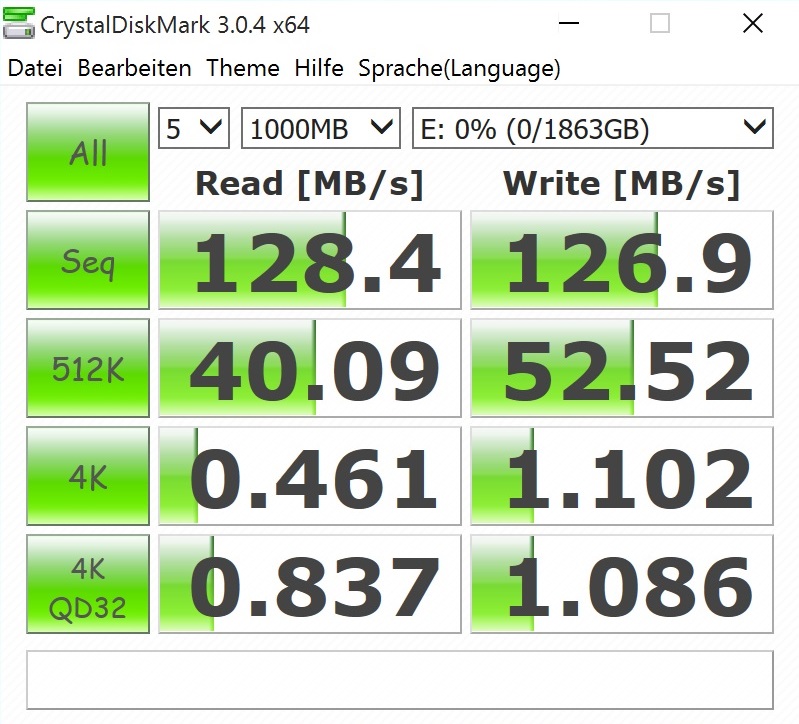Expand the 1000MB test size dropdown
799x724 pixels.
(320, 128)
